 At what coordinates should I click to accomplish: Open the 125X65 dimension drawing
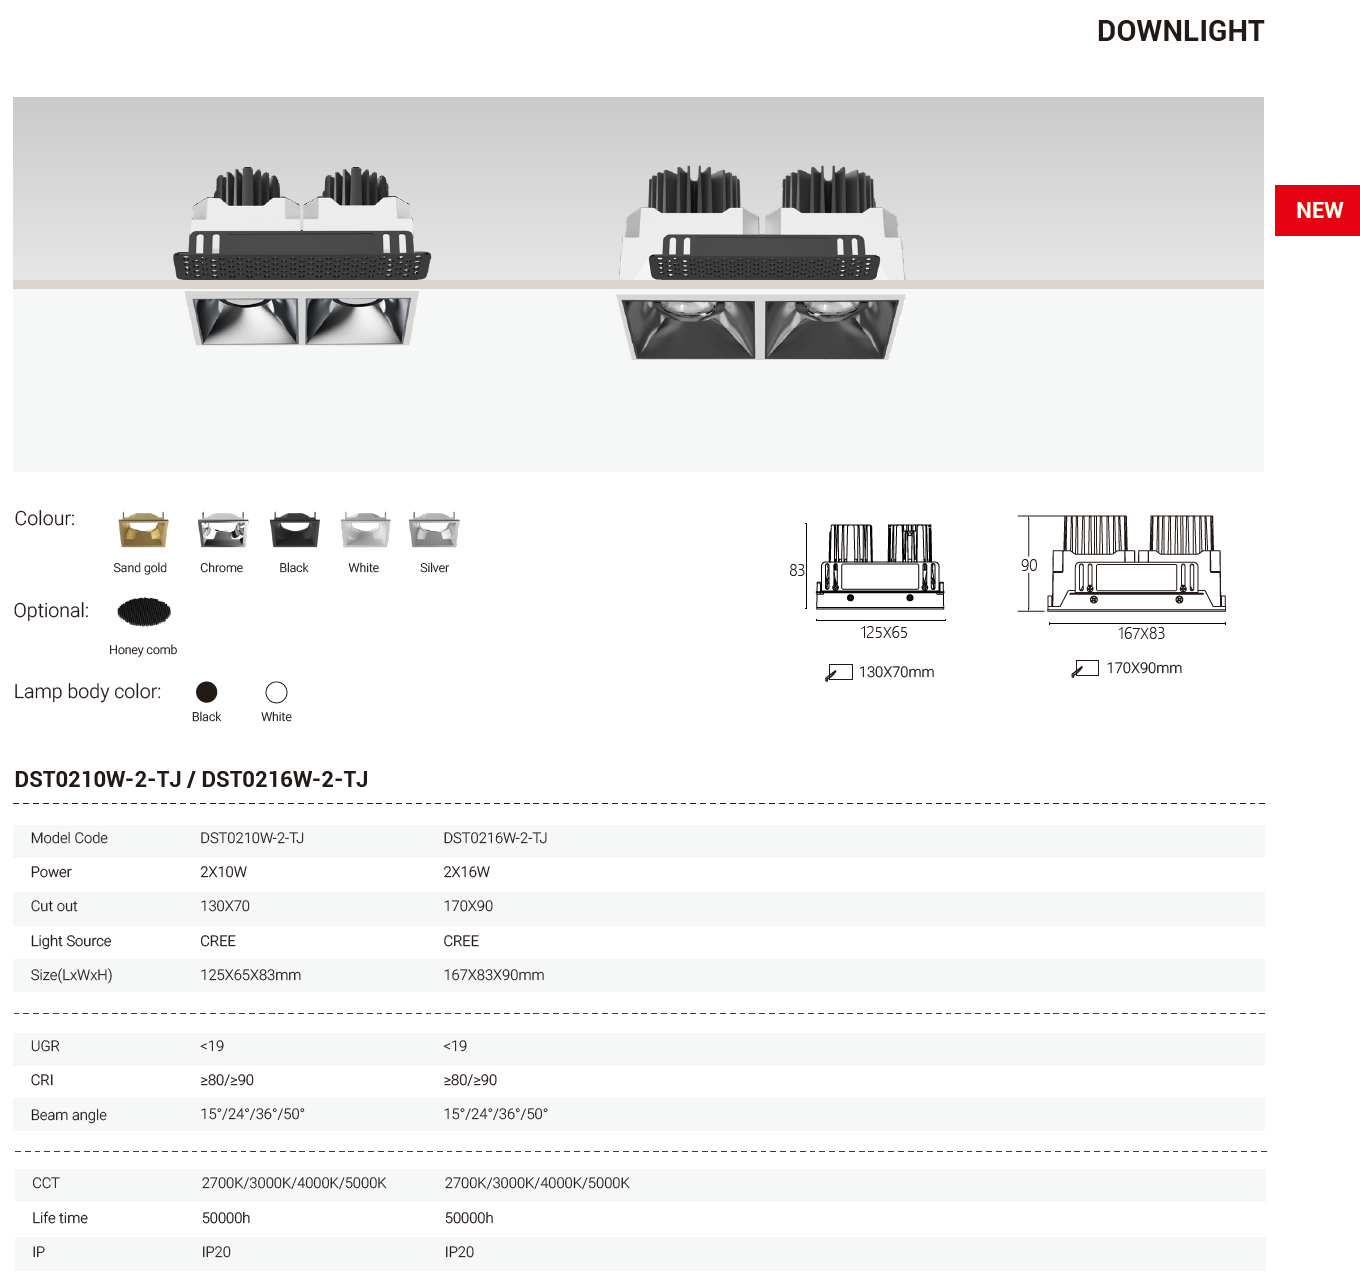click(880, 567)
